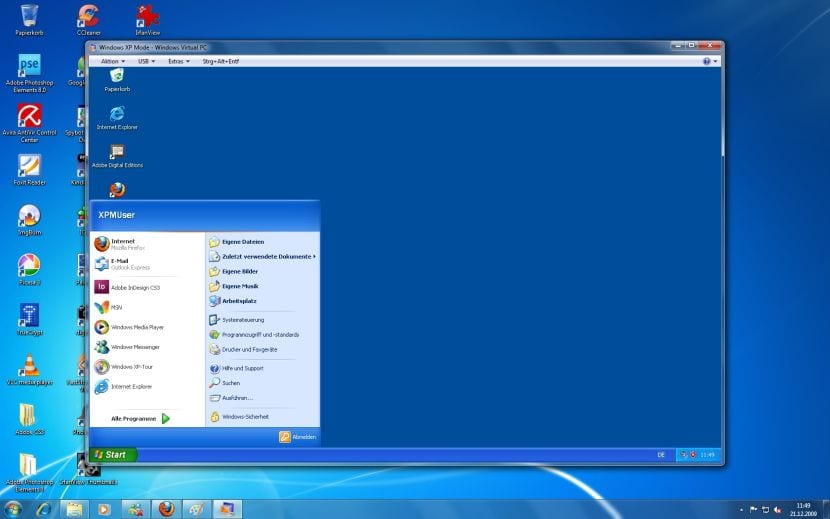This screenshot has height=519, width=830.
Task: Click Strg+Alt+Entf in Virtual PC toolbar
Action: tap(221, 61)
